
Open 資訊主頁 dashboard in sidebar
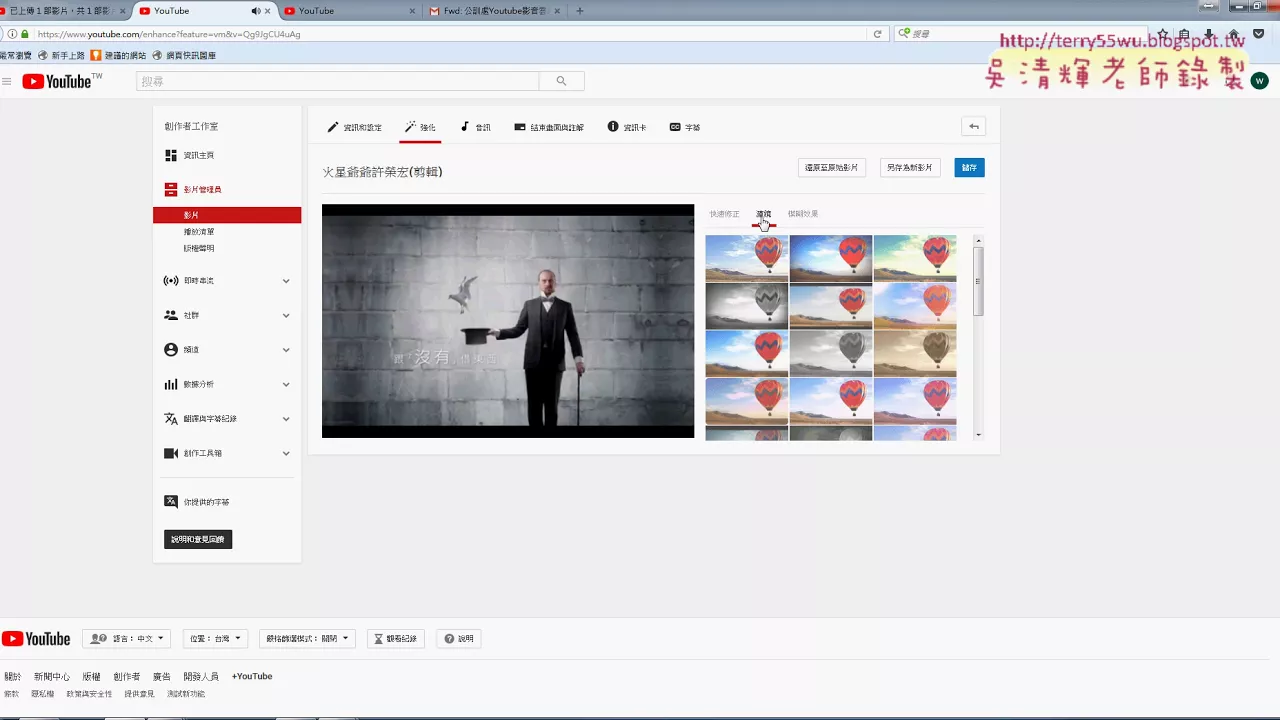(x=198, y=155)
